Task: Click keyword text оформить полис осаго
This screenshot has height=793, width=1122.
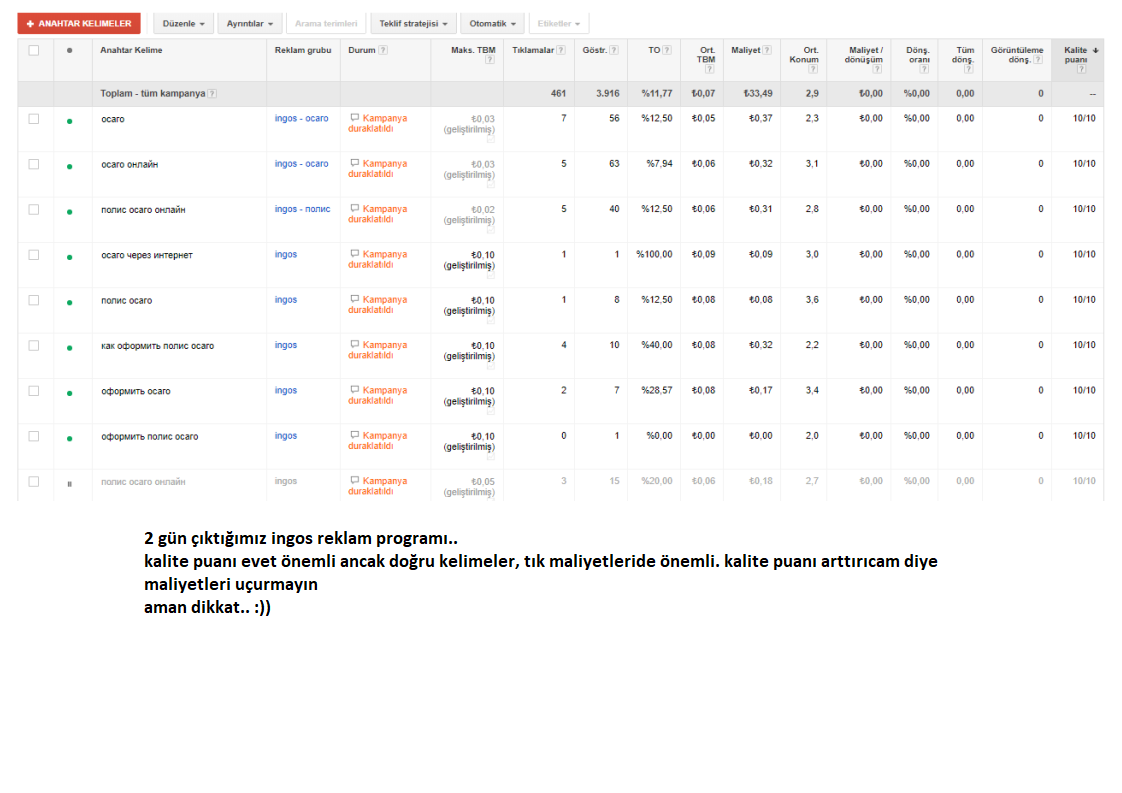Action: click(150, 437)
